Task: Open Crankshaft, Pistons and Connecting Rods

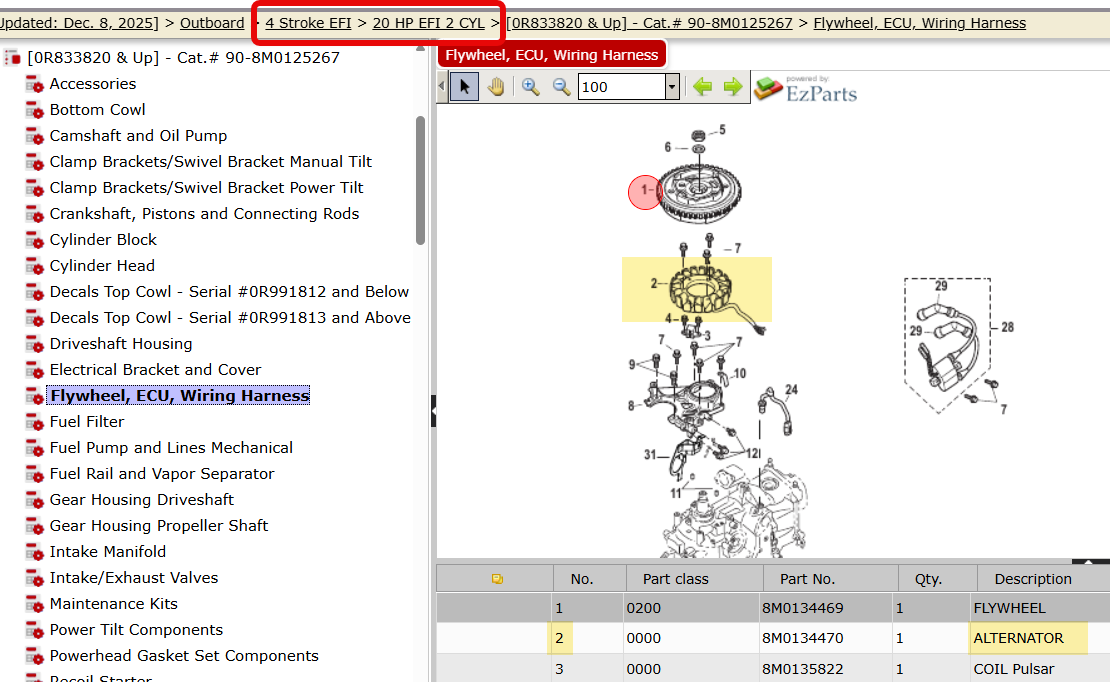Action: [x=204, y=214]
